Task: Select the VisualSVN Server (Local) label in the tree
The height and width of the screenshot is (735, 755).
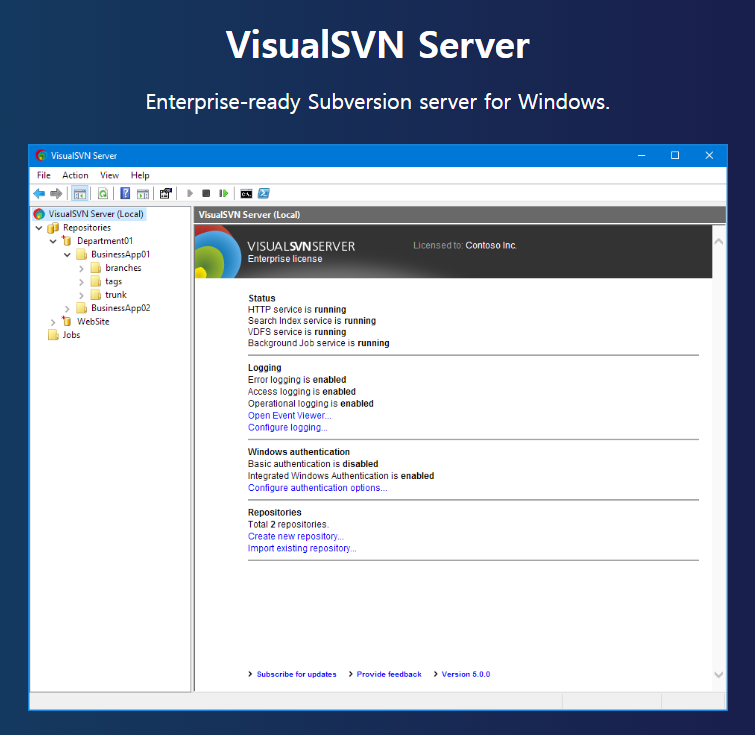Action: click(x=96, y=214)
